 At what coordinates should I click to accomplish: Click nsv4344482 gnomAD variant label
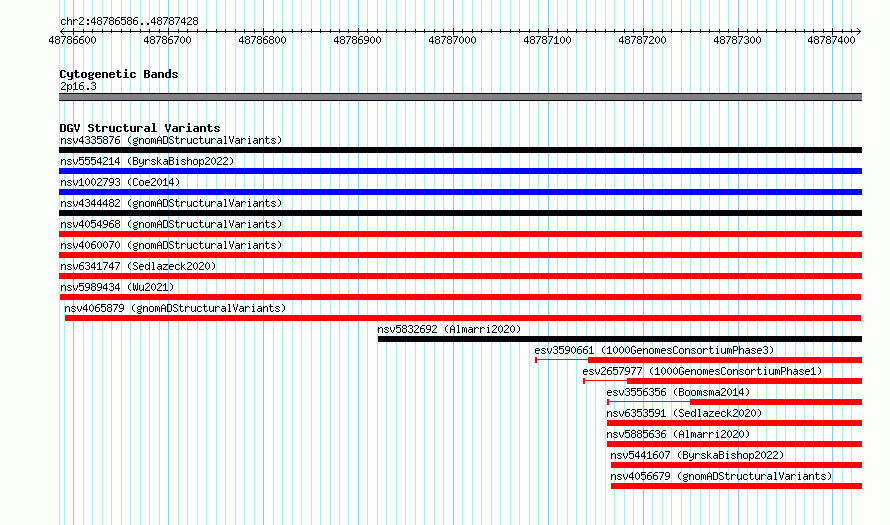coord(171,203)
